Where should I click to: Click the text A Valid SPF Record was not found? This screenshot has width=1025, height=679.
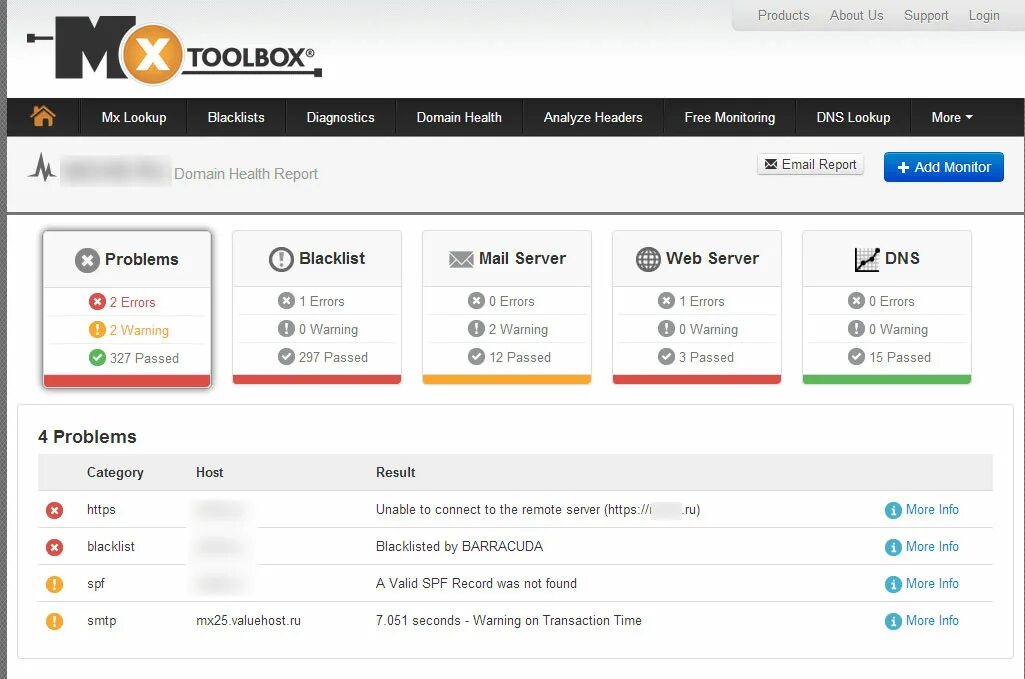[476, 583]
